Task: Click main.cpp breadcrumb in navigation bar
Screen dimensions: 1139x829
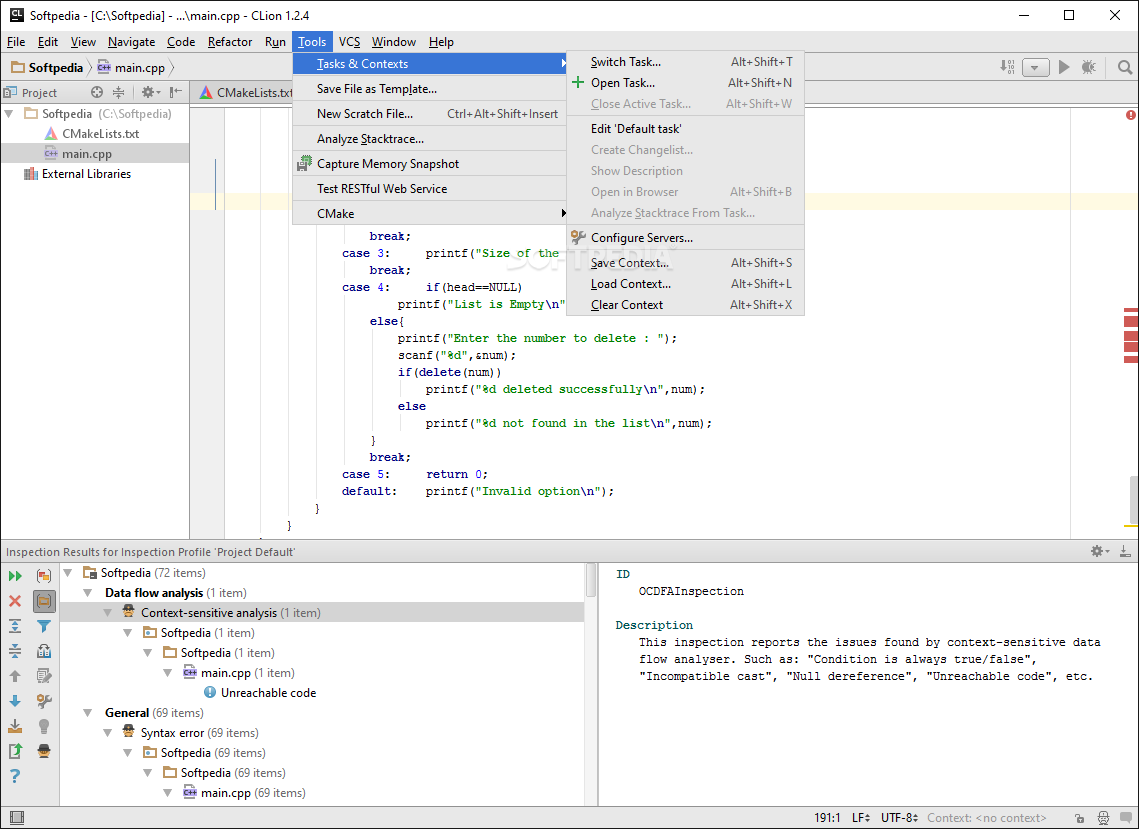Action: tap(131, 68)
